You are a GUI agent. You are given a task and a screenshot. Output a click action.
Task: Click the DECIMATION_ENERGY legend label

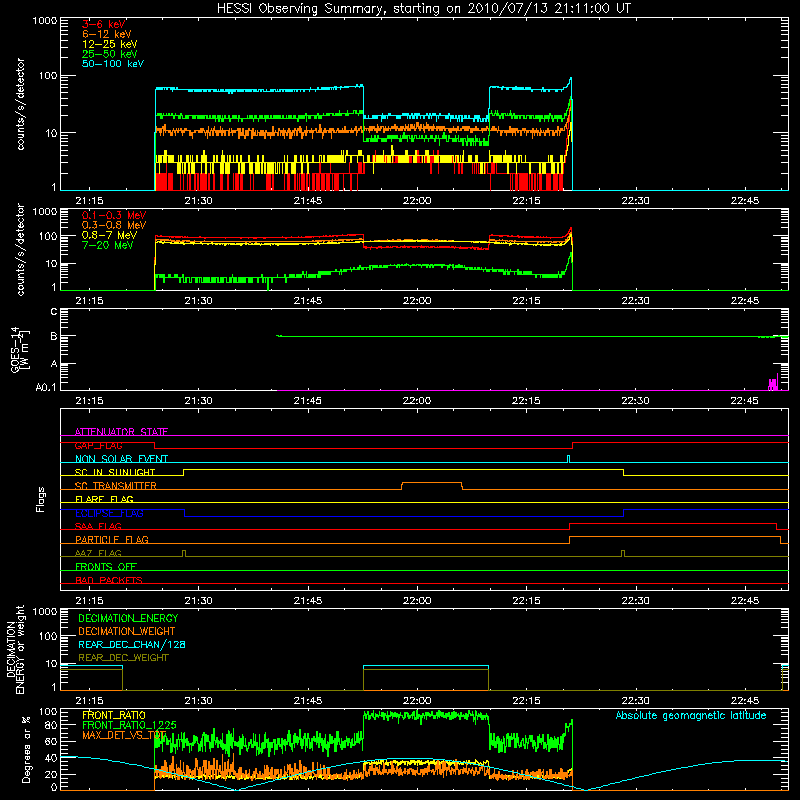[128, 618]
